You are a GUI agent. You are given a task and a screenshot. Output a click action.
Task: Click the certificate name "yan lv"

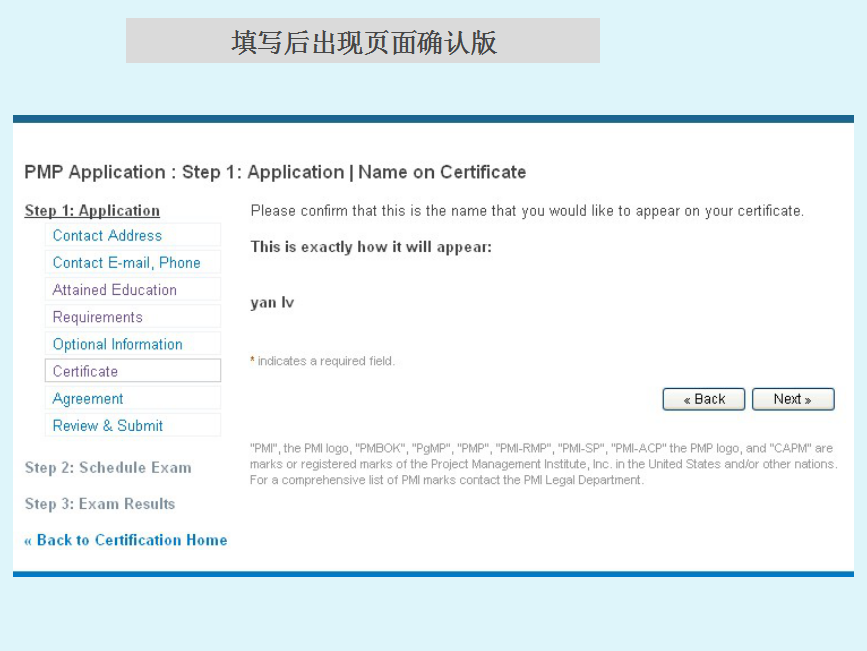tap(272, 303)
